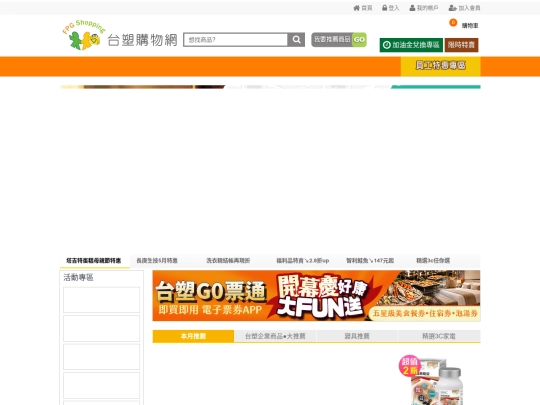Click the home (首頁) house icon
Image resolution: width=540 pixels, height=405 pixels.
tap(356, 8)
